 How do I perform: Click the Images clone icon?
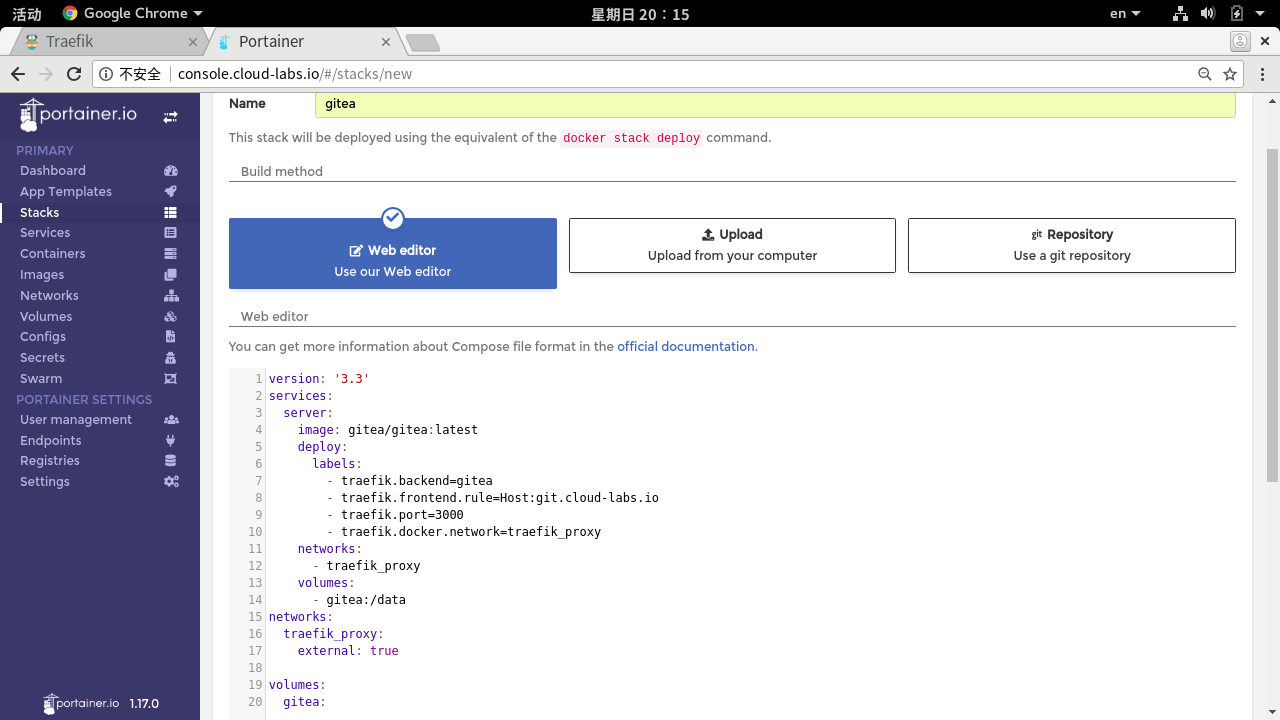[171, 275]
